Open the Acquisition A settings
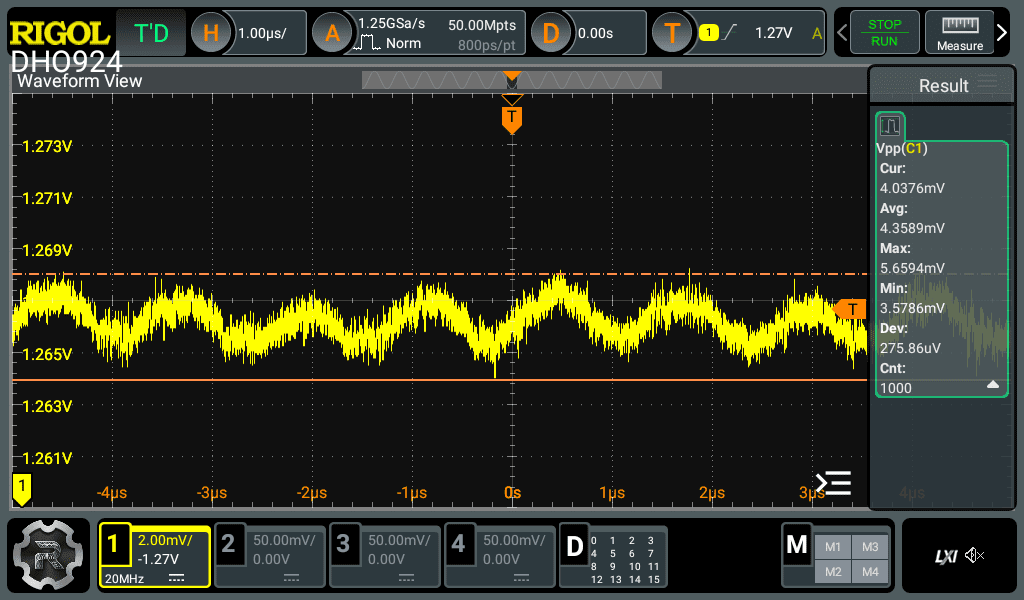The height and width of the screenshot is (600, 1024). (332, 33)
